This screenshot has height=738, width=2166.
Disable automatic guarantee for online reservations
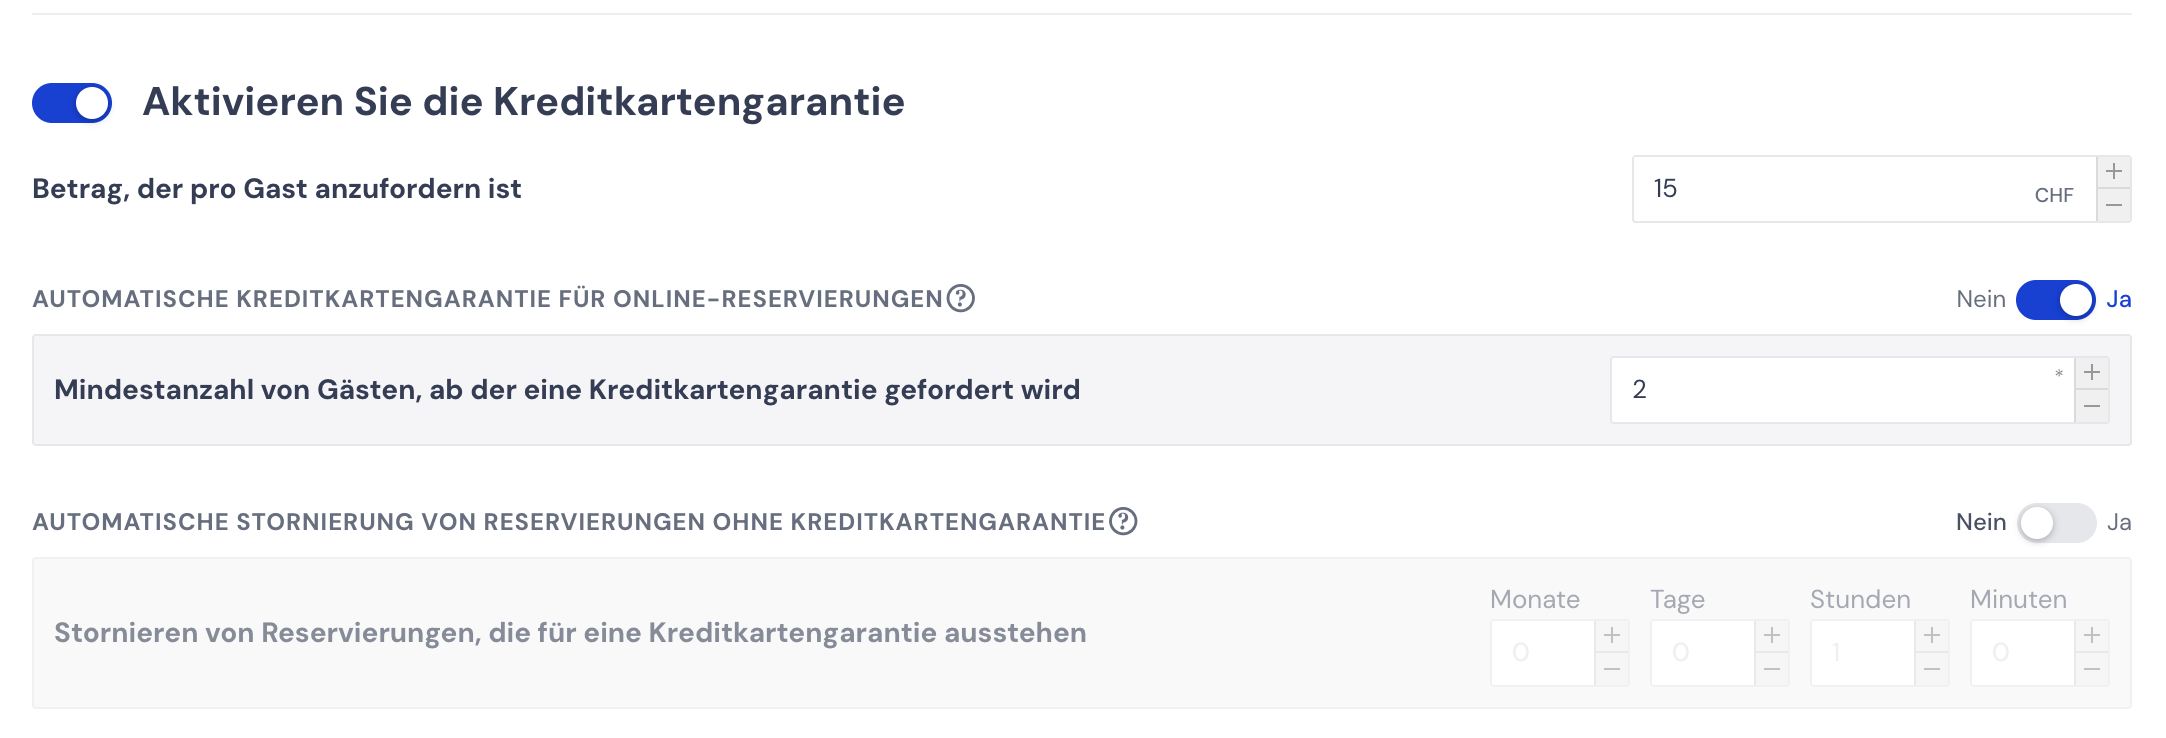point(2055,300)
